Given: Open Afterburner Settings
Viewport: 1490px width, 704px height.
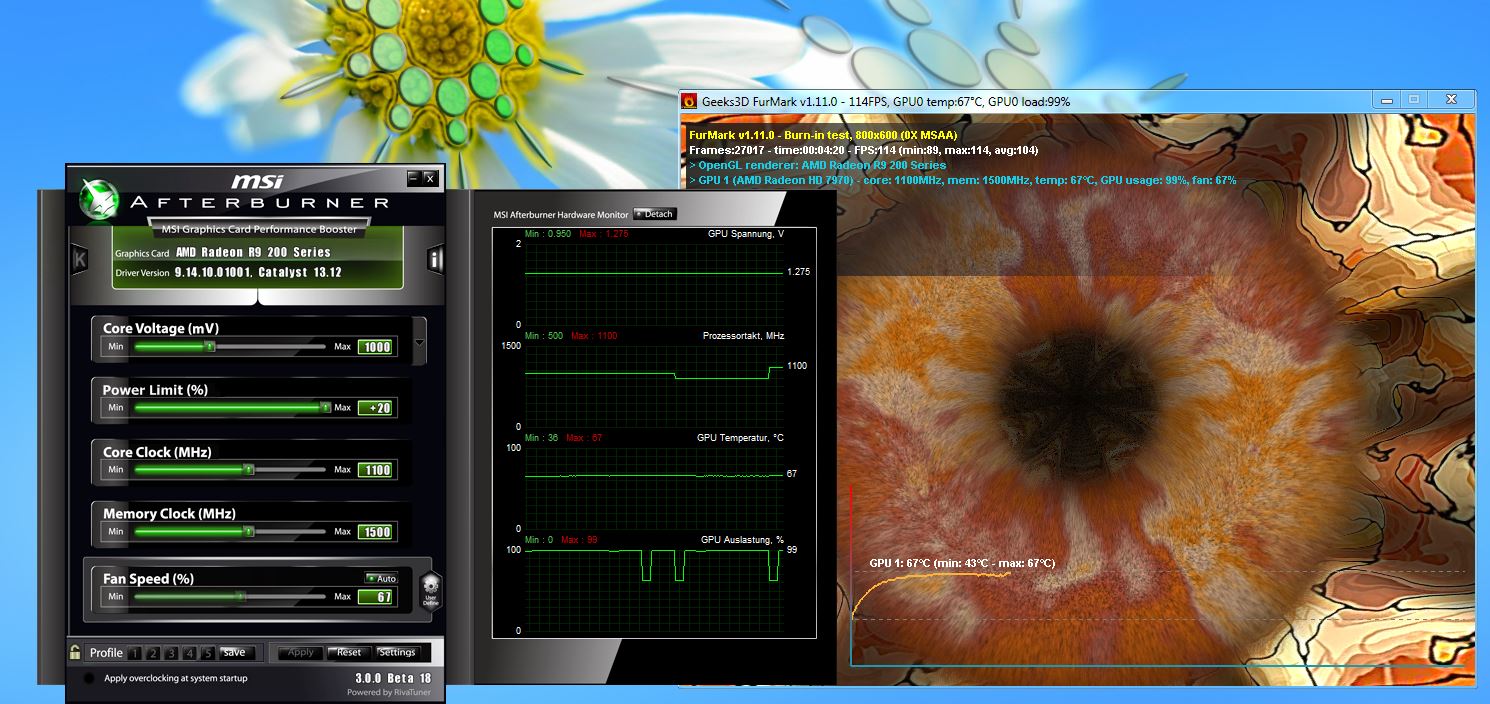Looking at the screenshot, I should [397, 652].
